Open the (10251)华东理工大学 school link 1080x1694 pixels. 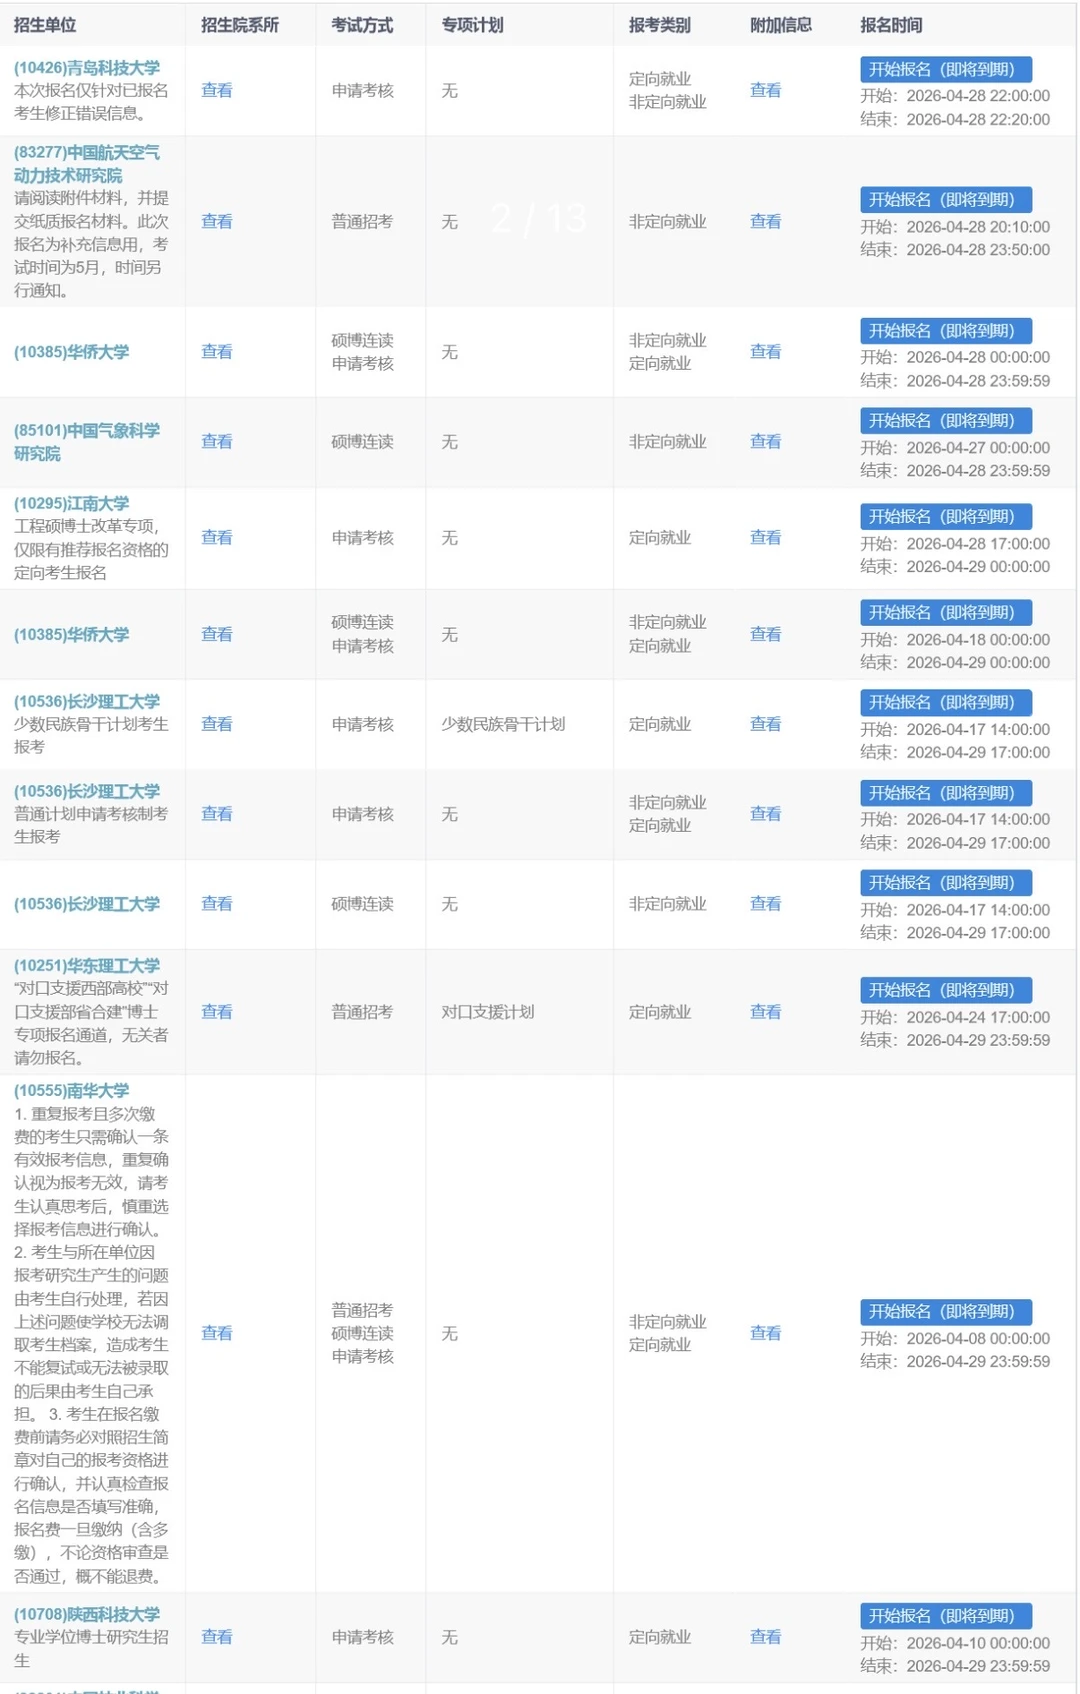tap(87, 966)
